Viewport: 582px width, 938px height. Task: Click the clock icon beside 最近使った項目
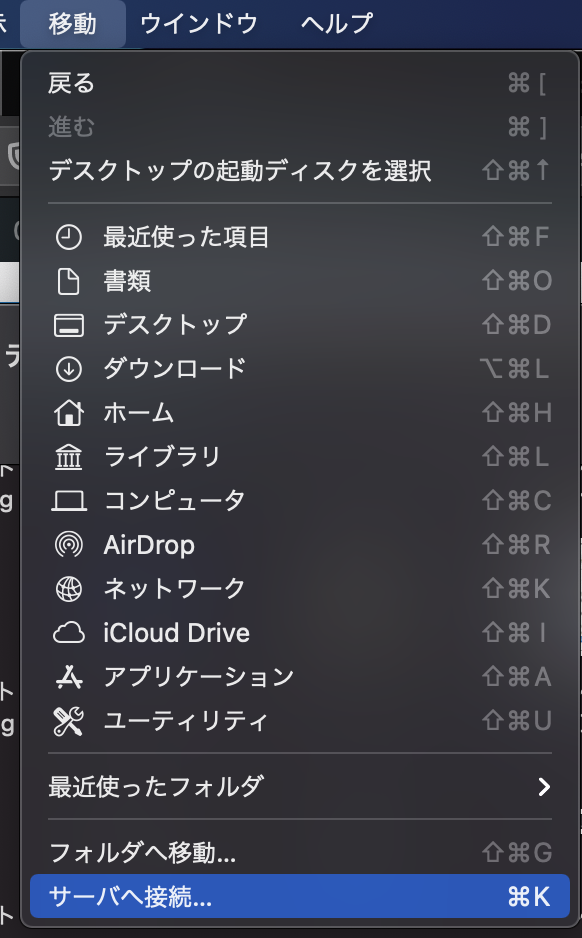[x=69, y=237]
